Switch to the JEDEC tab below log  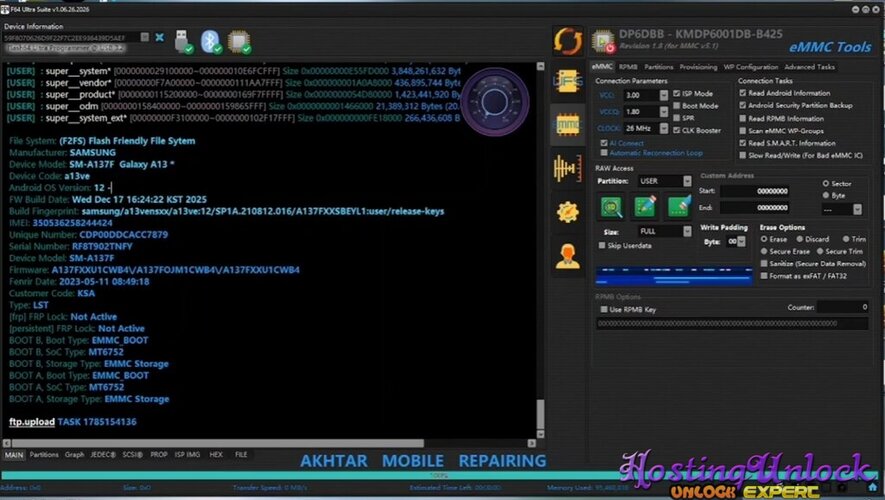(103, 454)
